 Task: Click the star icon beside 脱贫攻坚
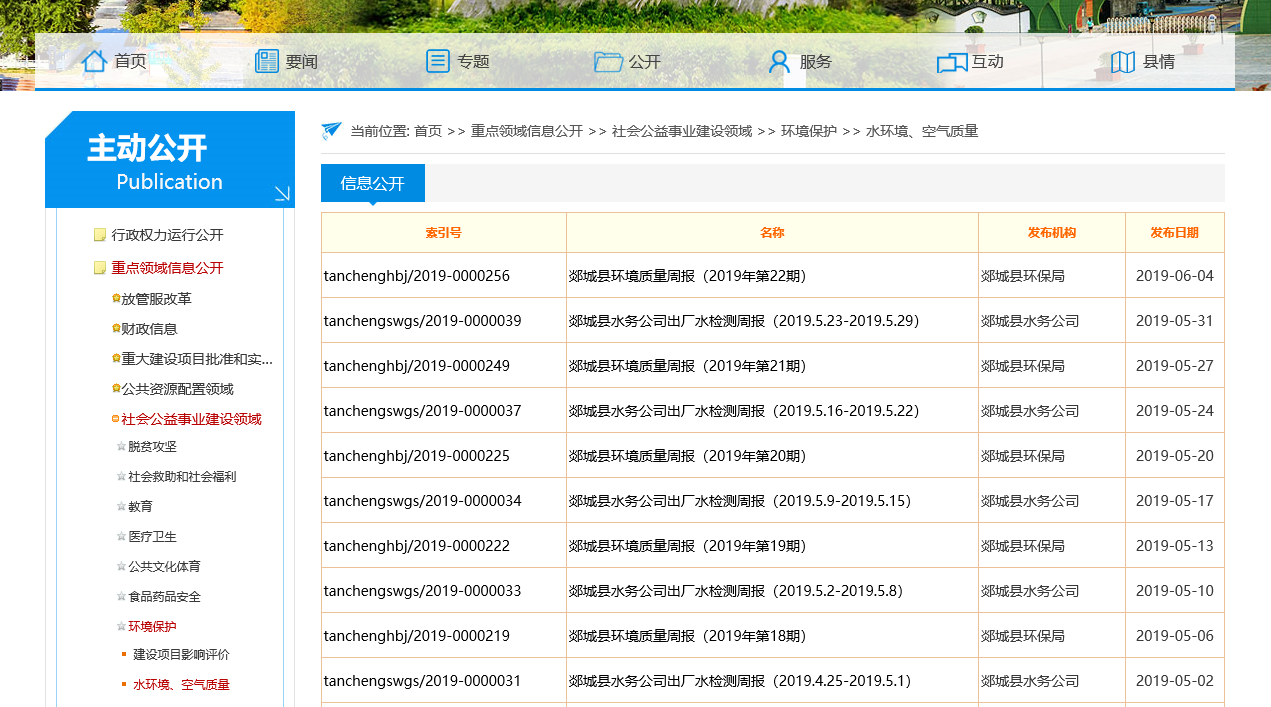(x=122, y=447)
